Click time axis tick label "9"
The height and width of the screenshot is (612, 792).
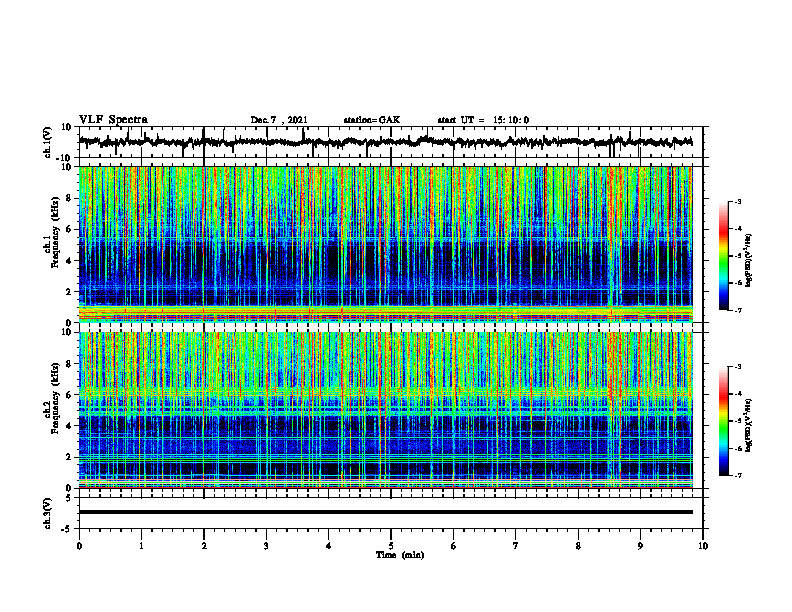pos(640,546)
